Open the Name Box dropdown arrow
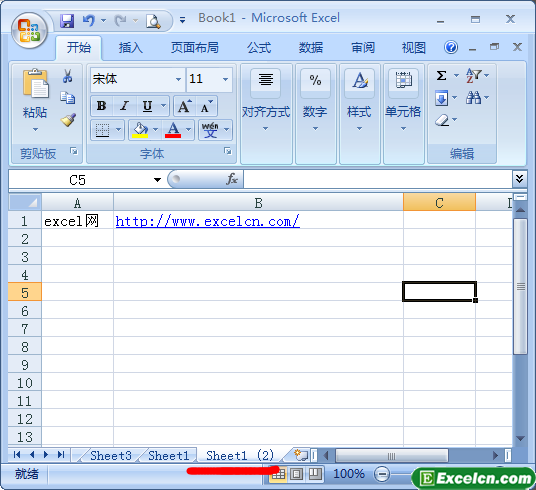Screen dimensions: 536x490 [157, 180]
